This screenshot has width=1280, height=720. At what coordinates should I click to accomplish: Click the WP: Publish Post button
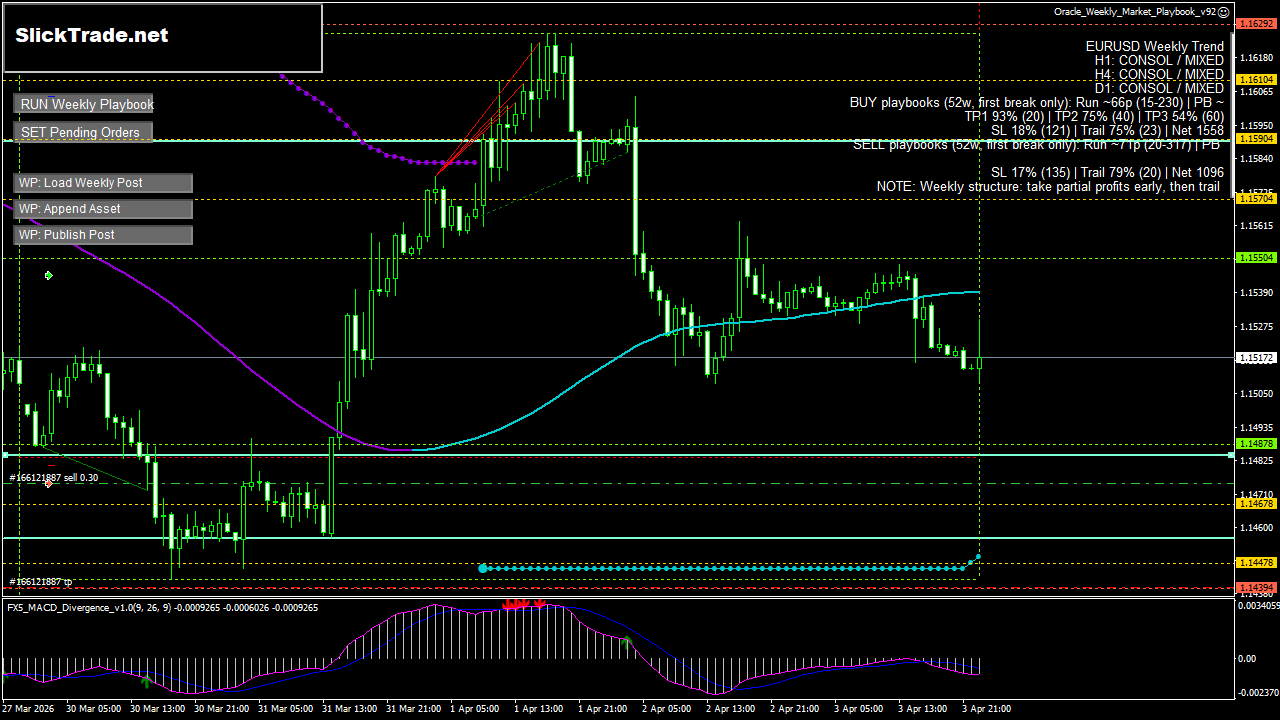[x=103, y=235]
